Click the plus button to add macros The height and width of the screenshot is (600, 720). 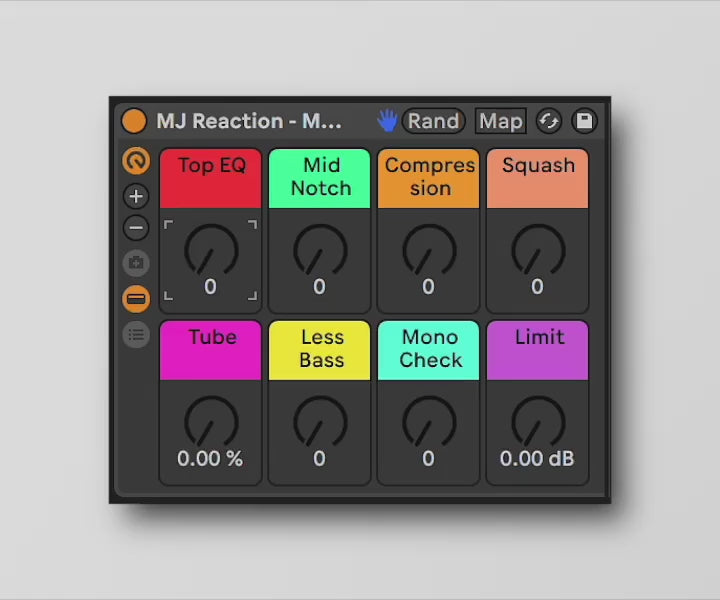(x=136, y=196)
